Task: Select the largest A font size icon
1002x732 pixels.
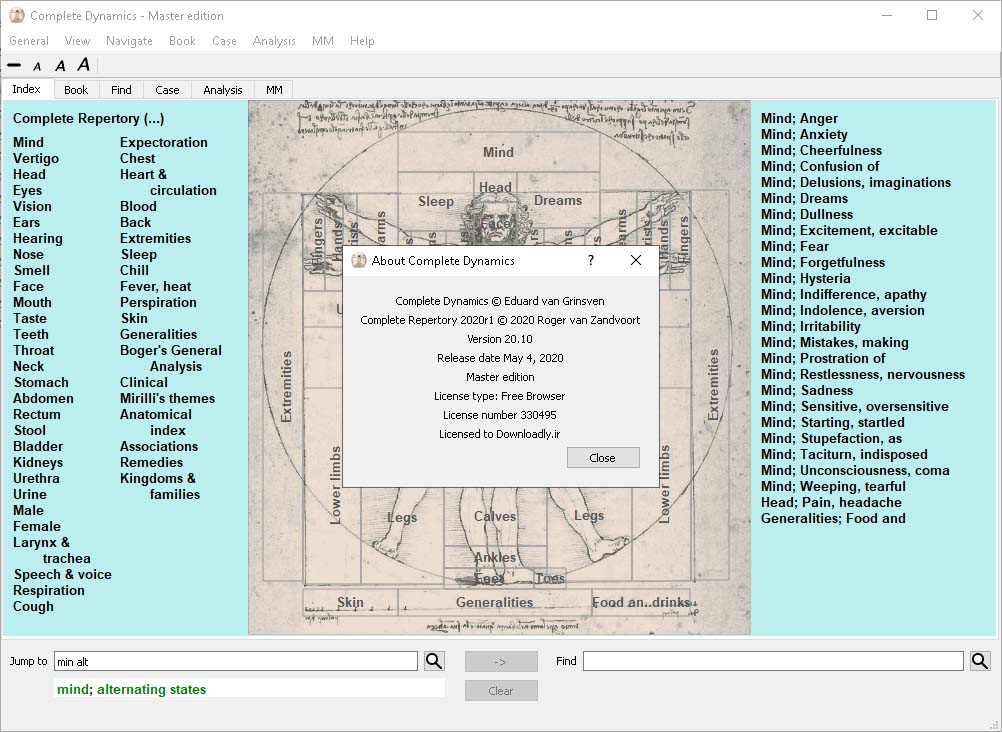Action: [x=84, y=65]
